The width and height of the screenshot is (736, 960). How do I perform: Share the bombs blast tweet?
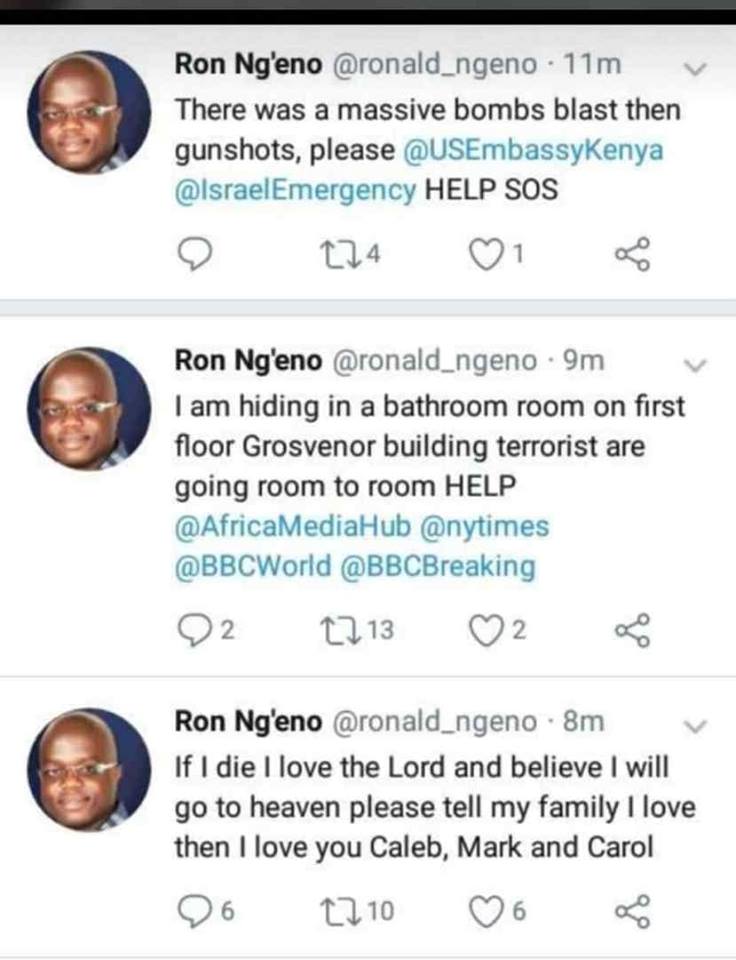pyautogui.click(x=632, y=257)
